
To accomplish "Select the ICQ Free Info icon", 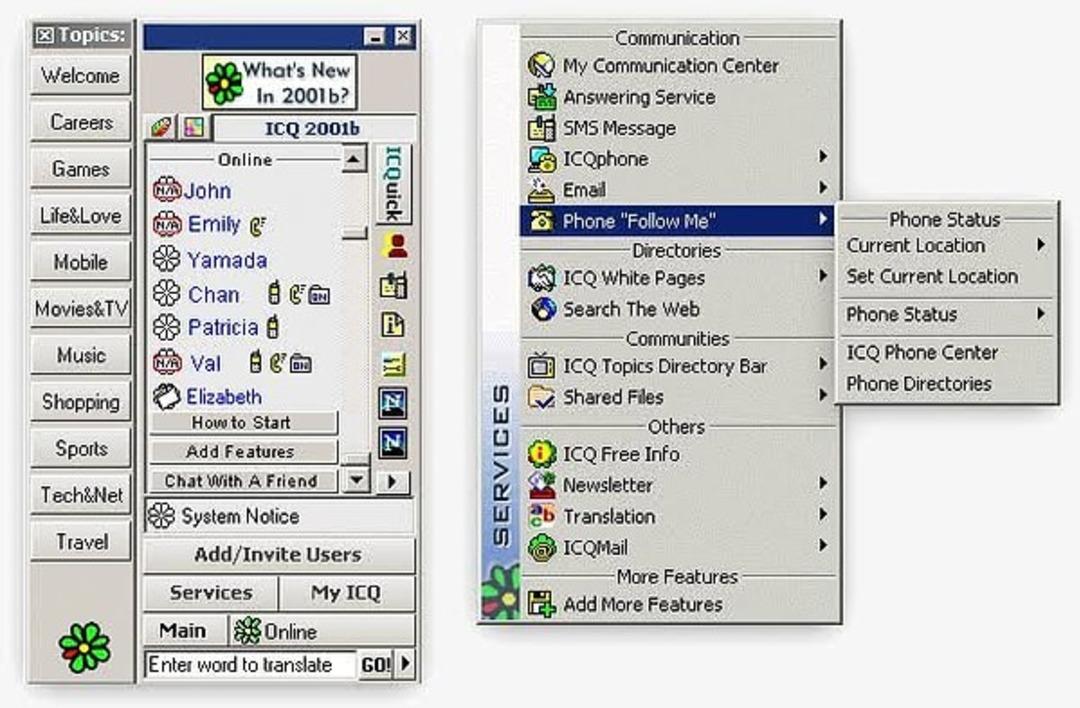I will [541, 454].
